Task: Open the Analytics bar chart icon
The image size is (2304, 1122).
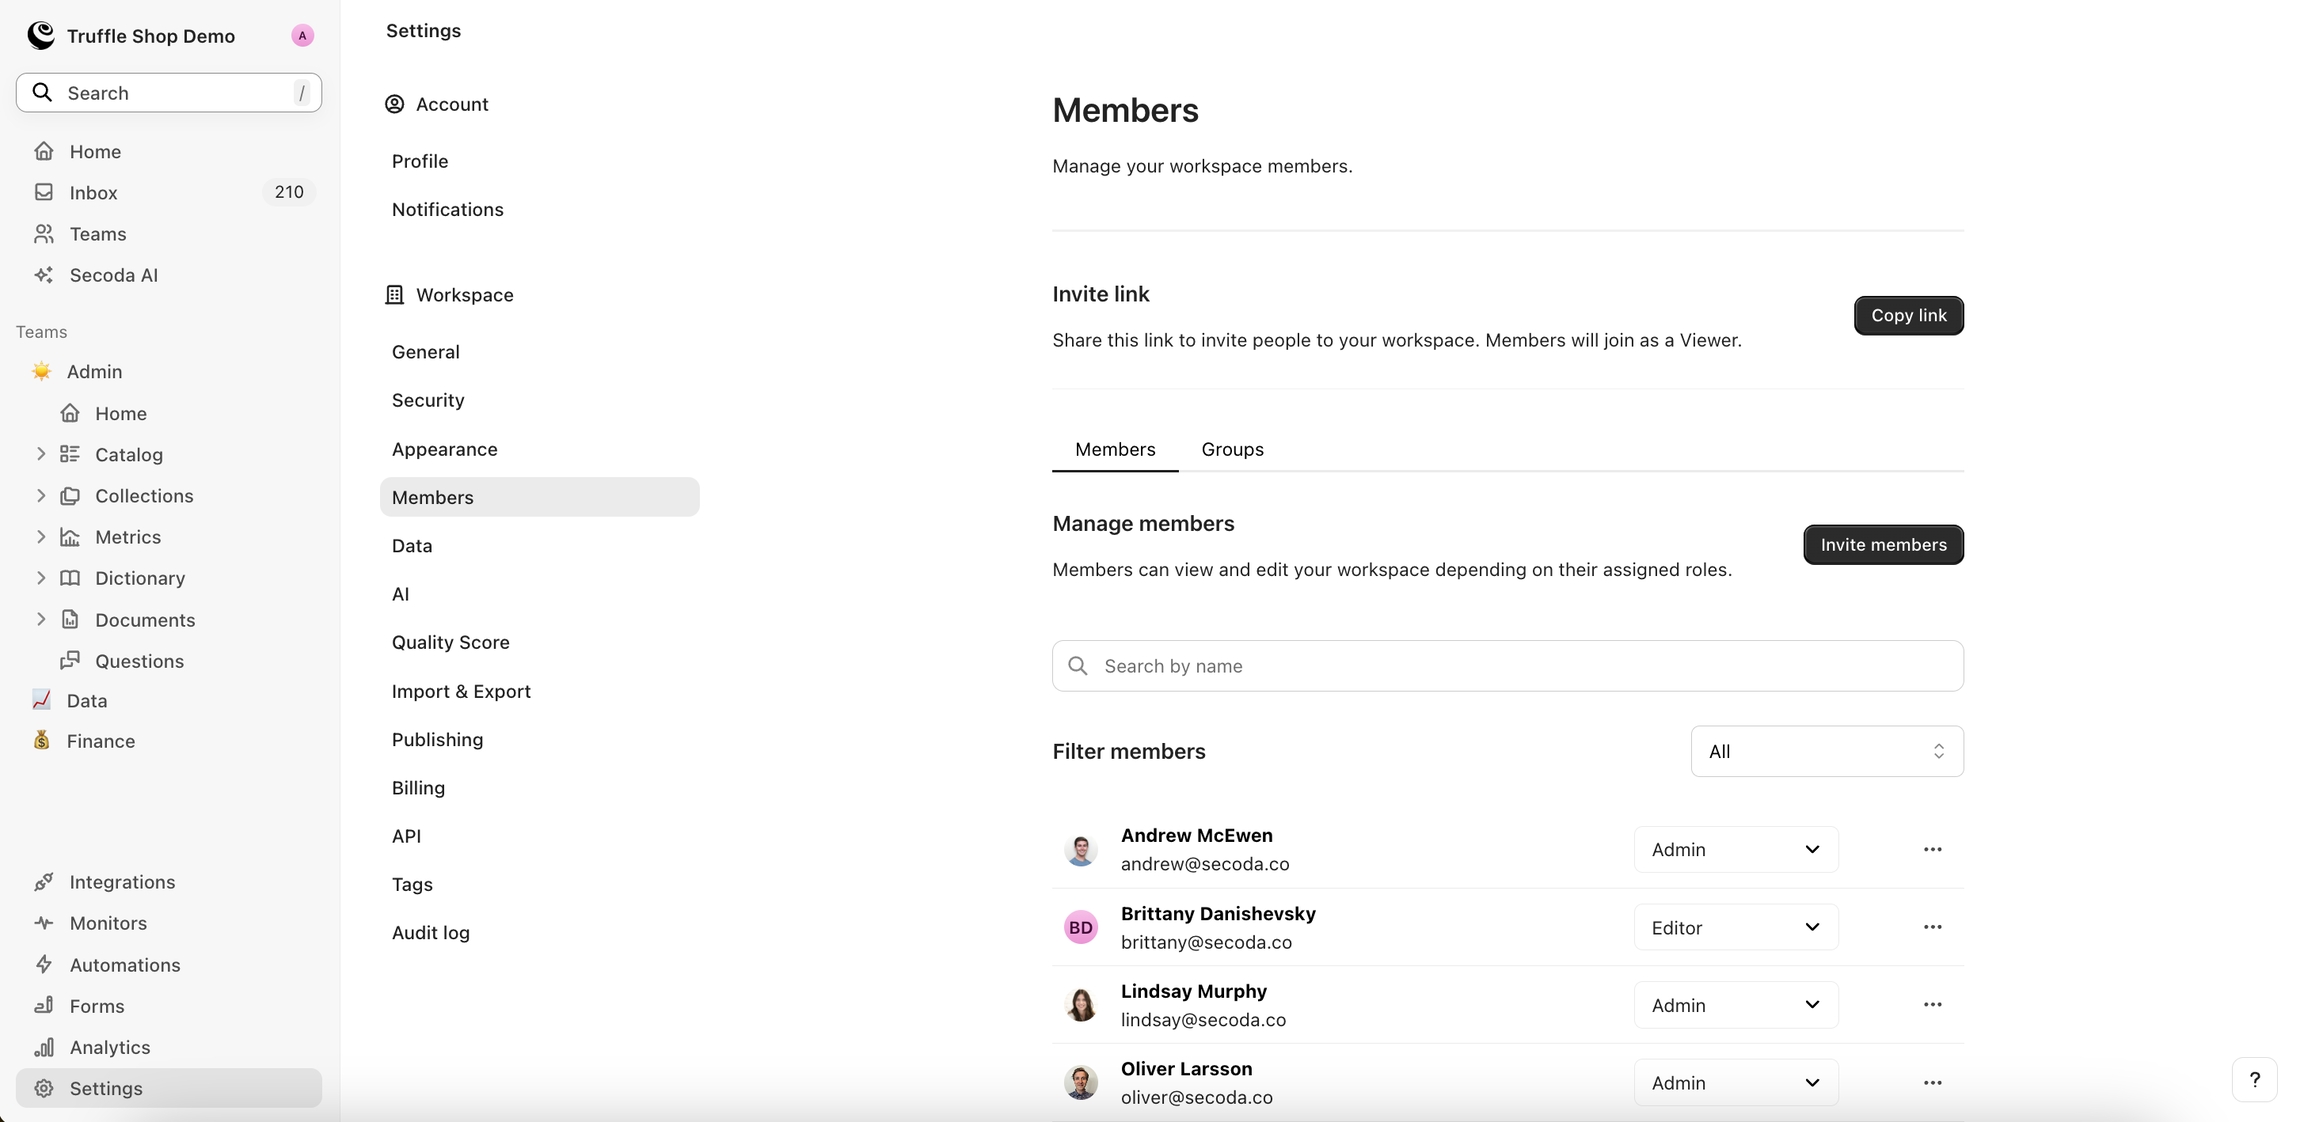Action: point(44,1047)
